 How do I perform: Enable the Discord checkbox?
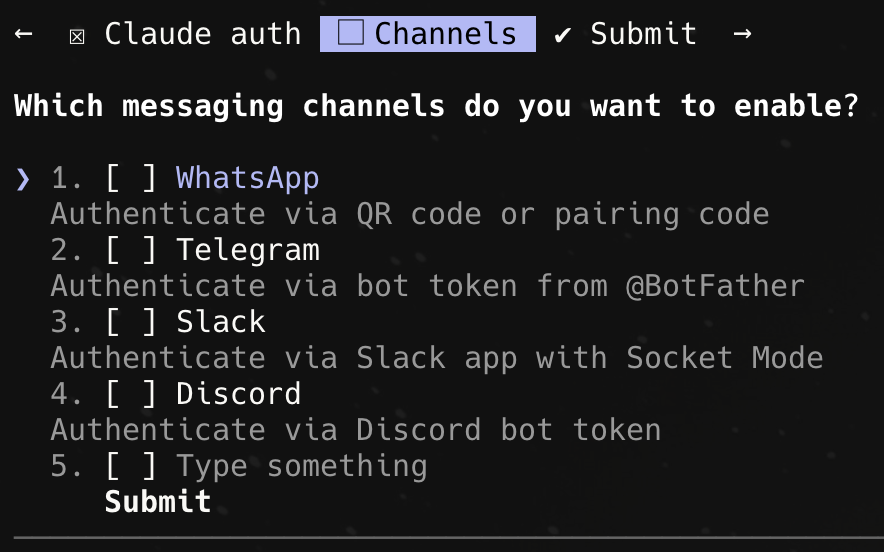[x=131, y=394]
